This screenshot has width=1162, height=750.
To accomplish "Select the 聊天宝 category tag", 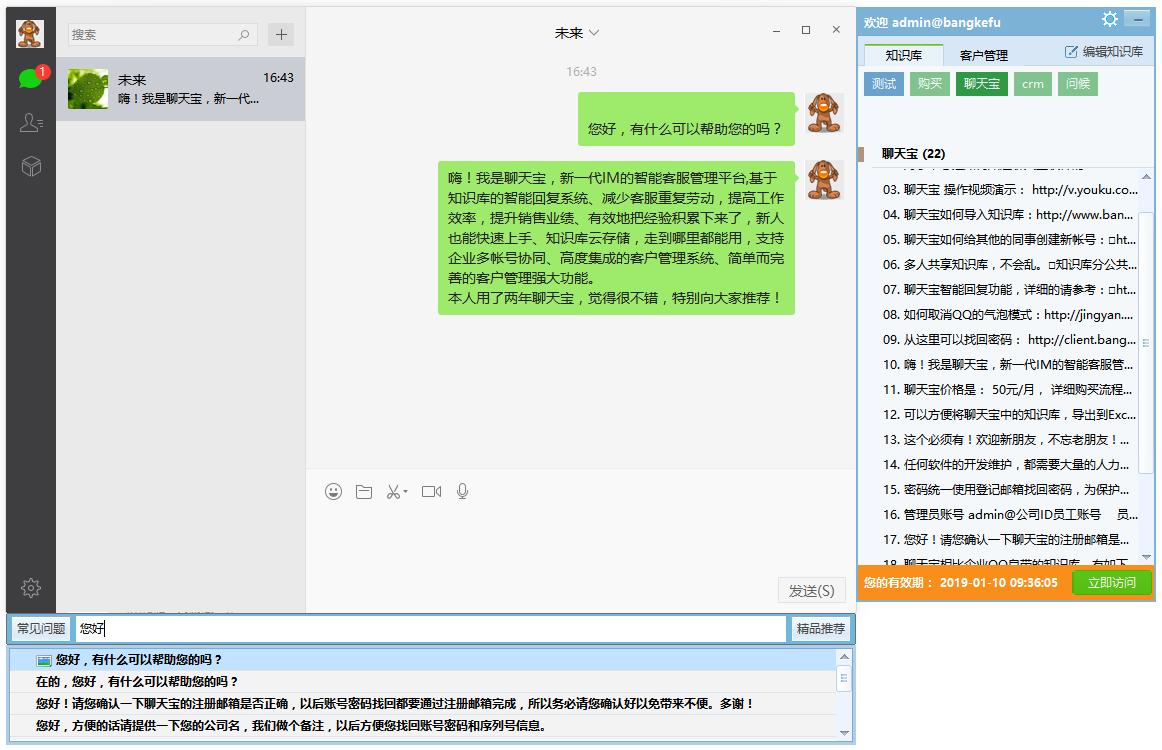I will pyautogui.click(x=982, y=84).
